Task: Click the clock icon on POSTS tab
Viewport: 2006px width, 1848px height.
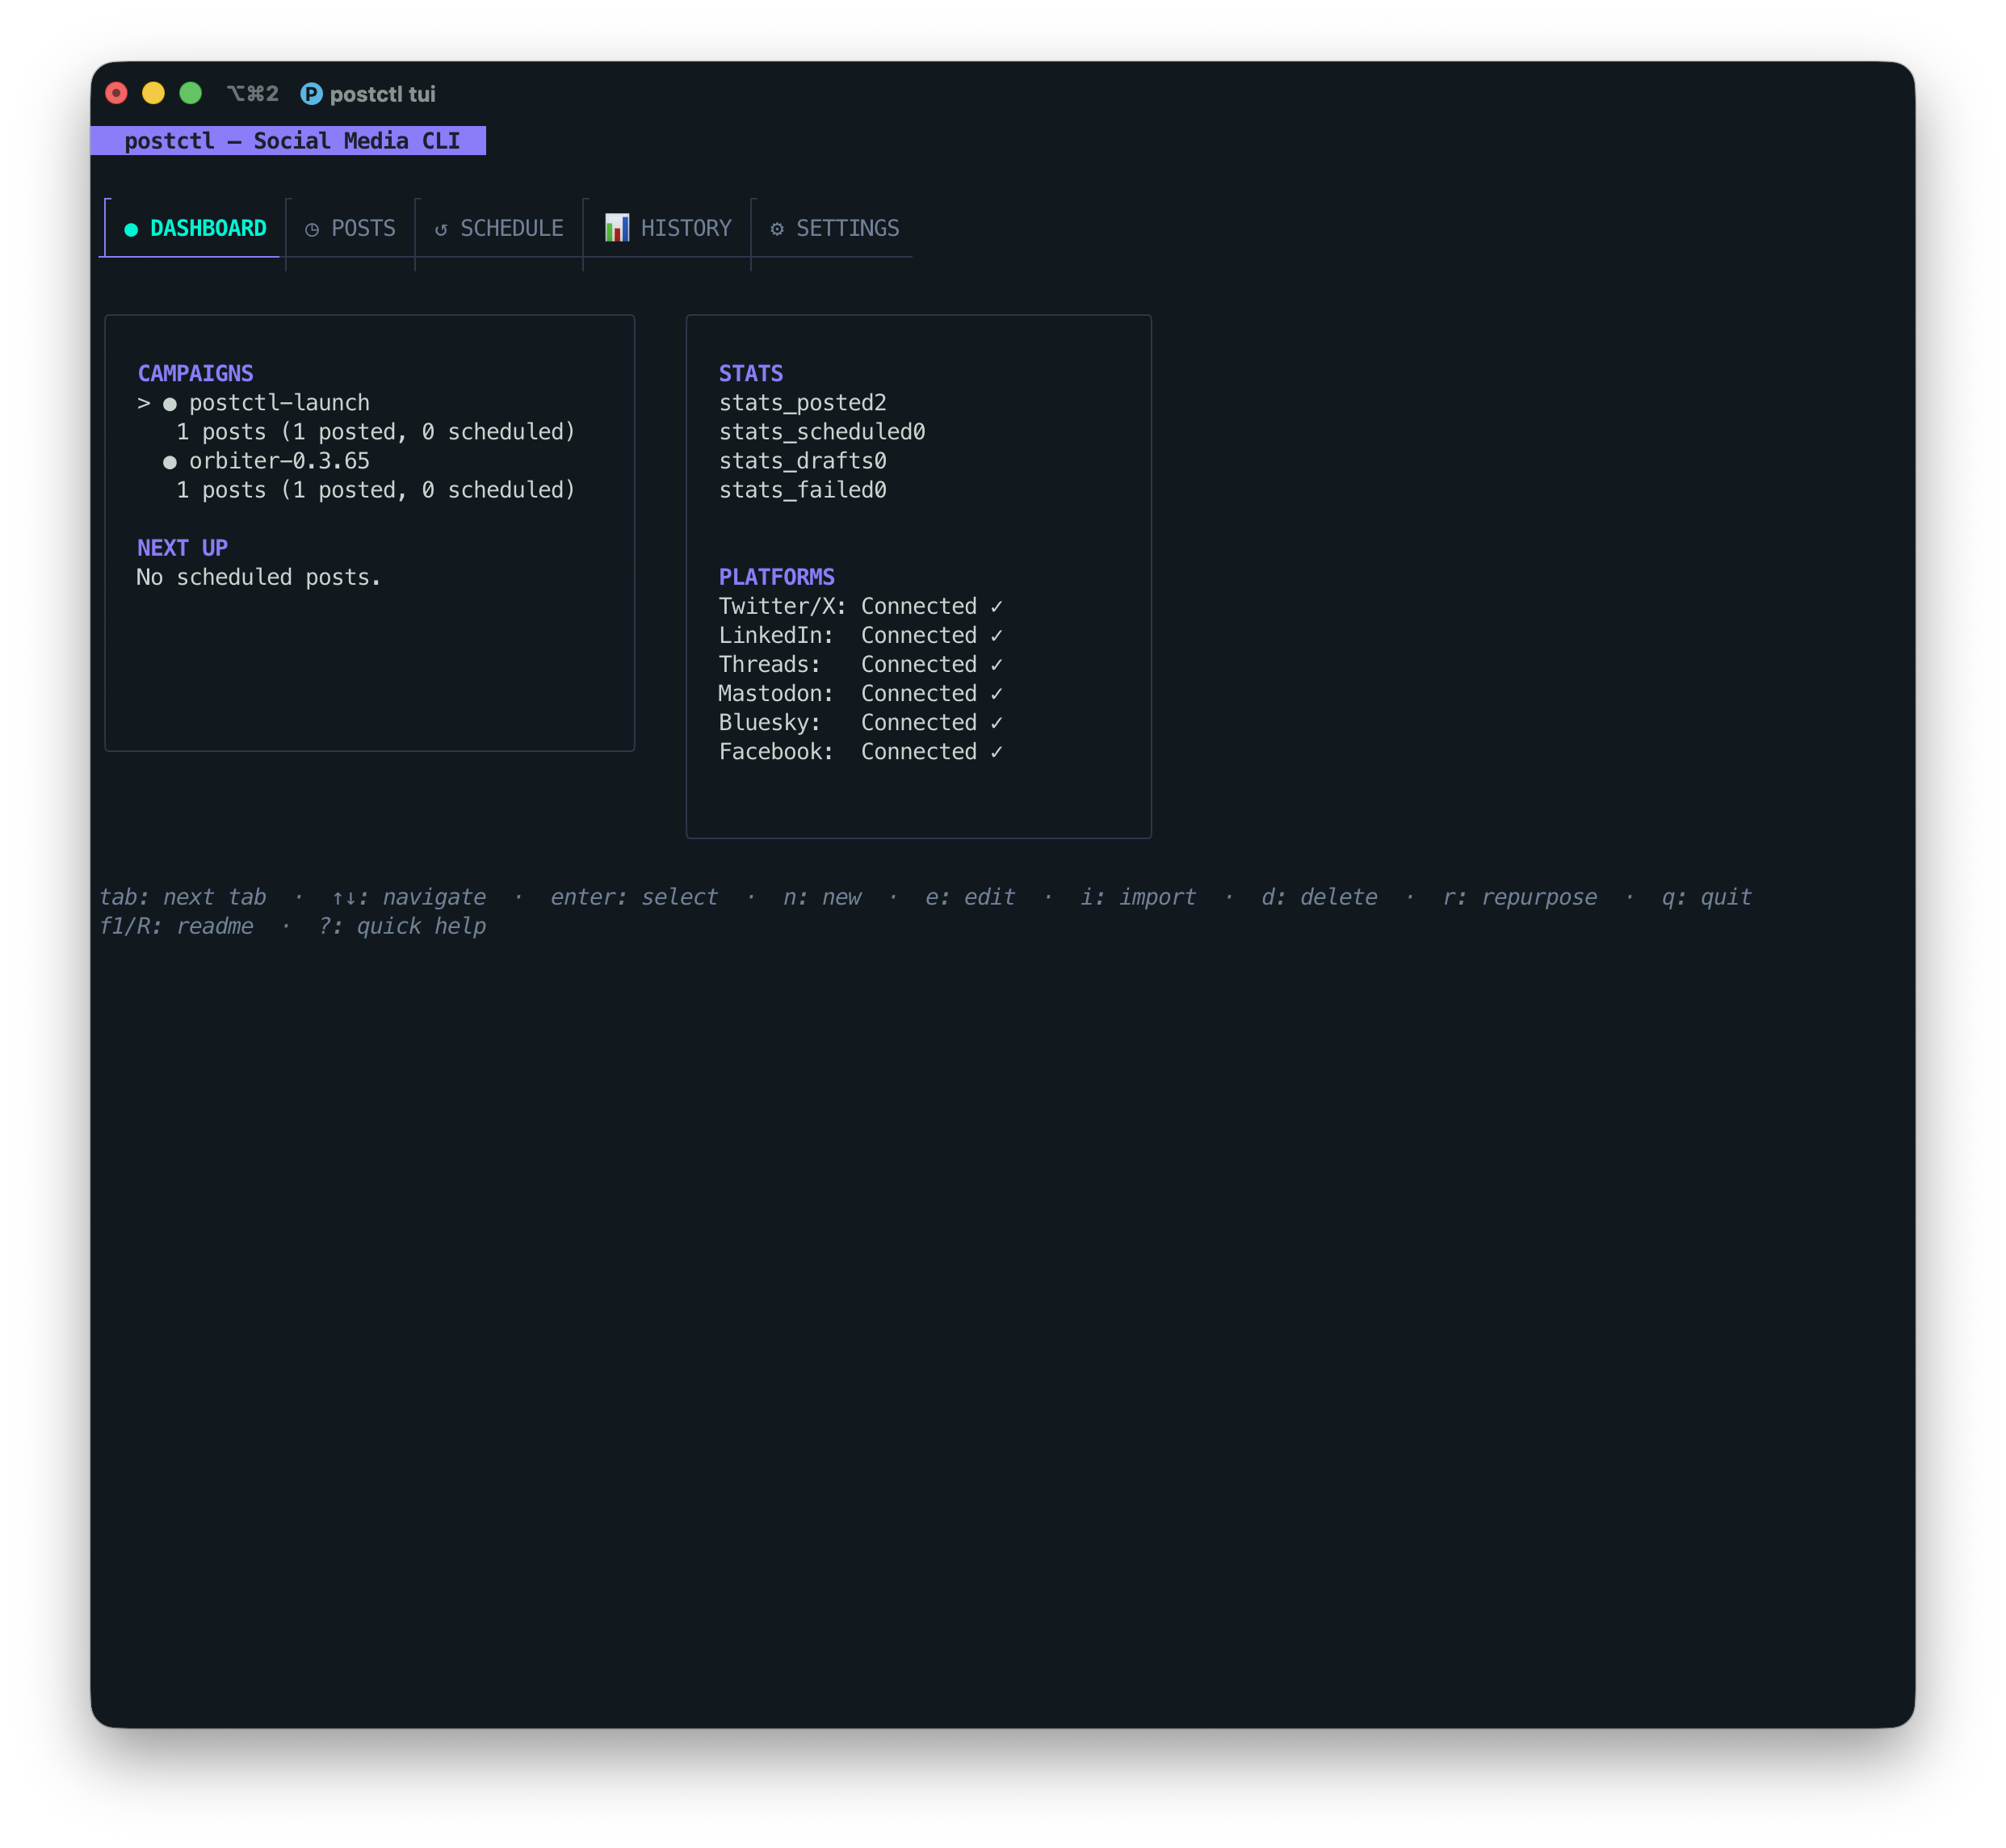Action: tap(312, 230)
